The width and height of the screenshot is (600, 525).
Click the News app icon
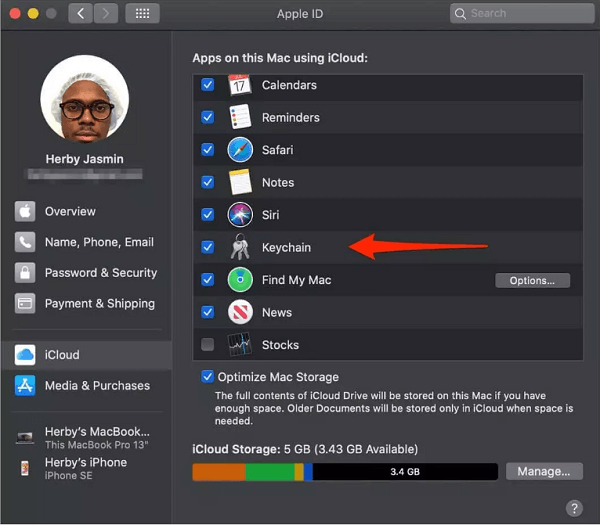click(x=240, y=312)
